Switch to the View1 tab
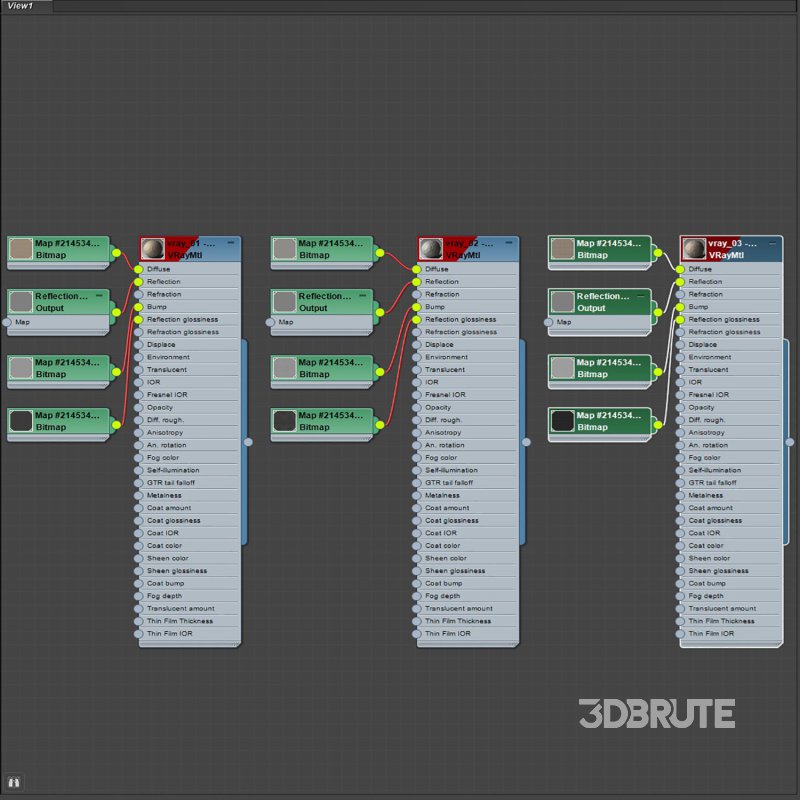800x800 pixels. [21, 6]
